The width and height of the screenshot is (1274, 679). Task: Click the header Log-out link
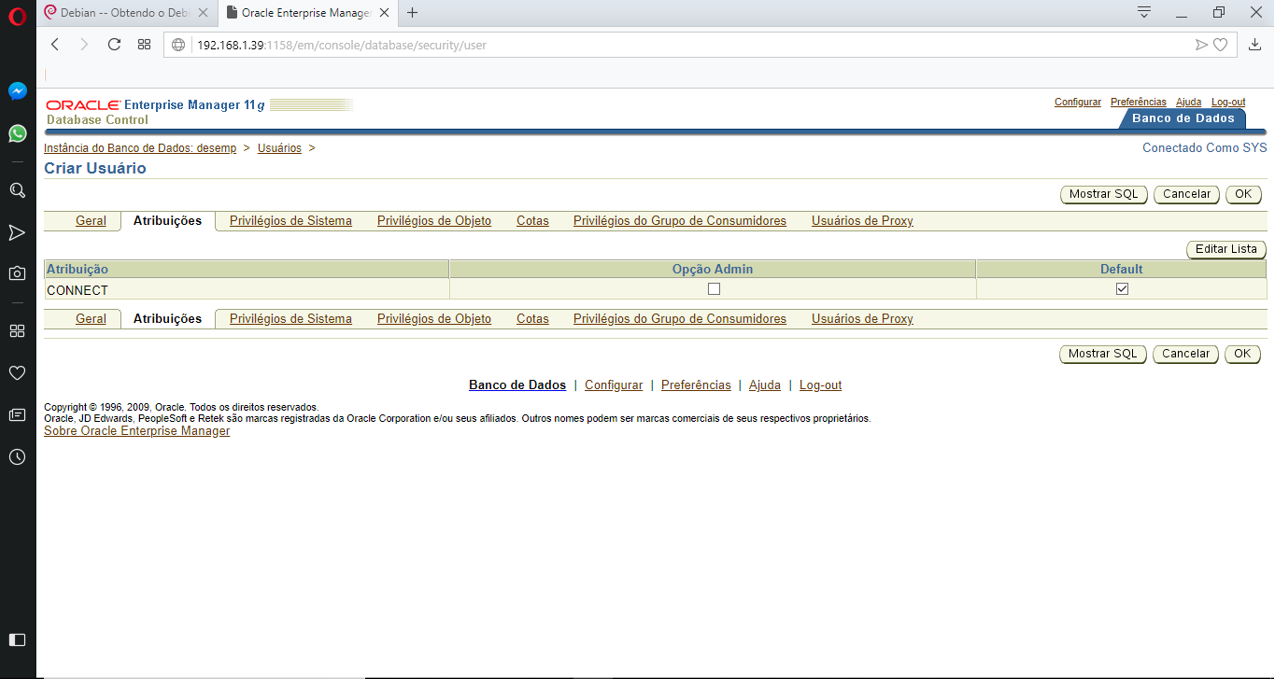(x=1228, y=102)
